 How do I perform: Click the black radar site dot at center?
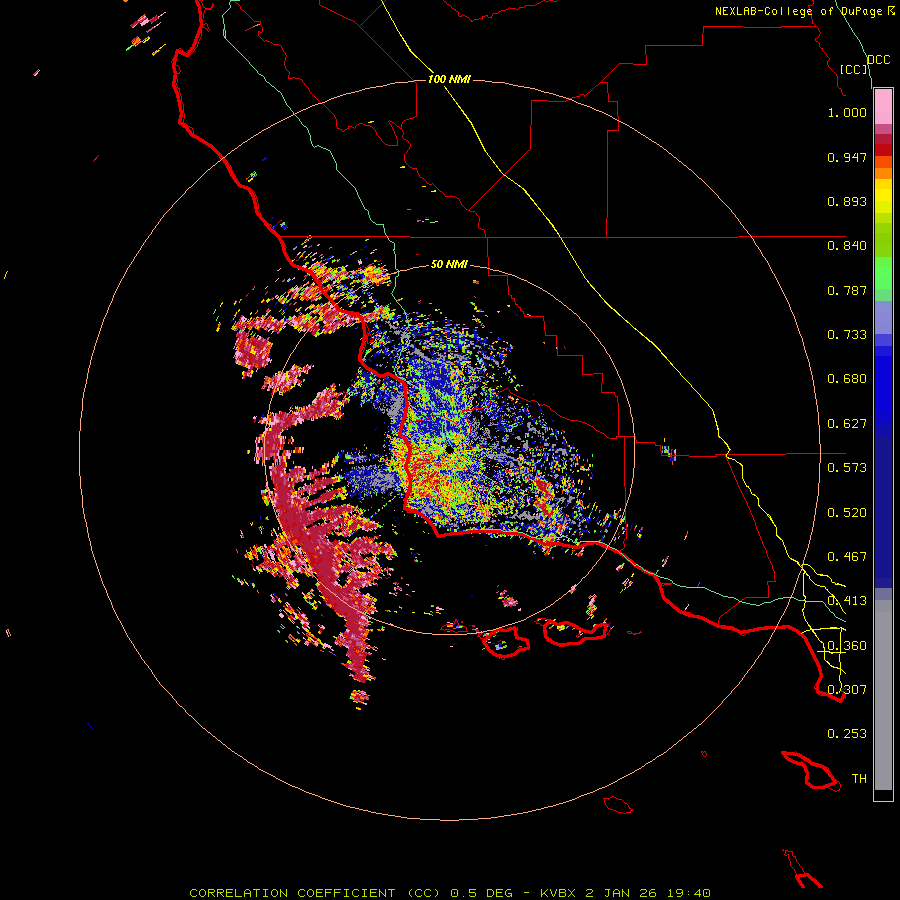pyautogui.click(x=450, y=450)
